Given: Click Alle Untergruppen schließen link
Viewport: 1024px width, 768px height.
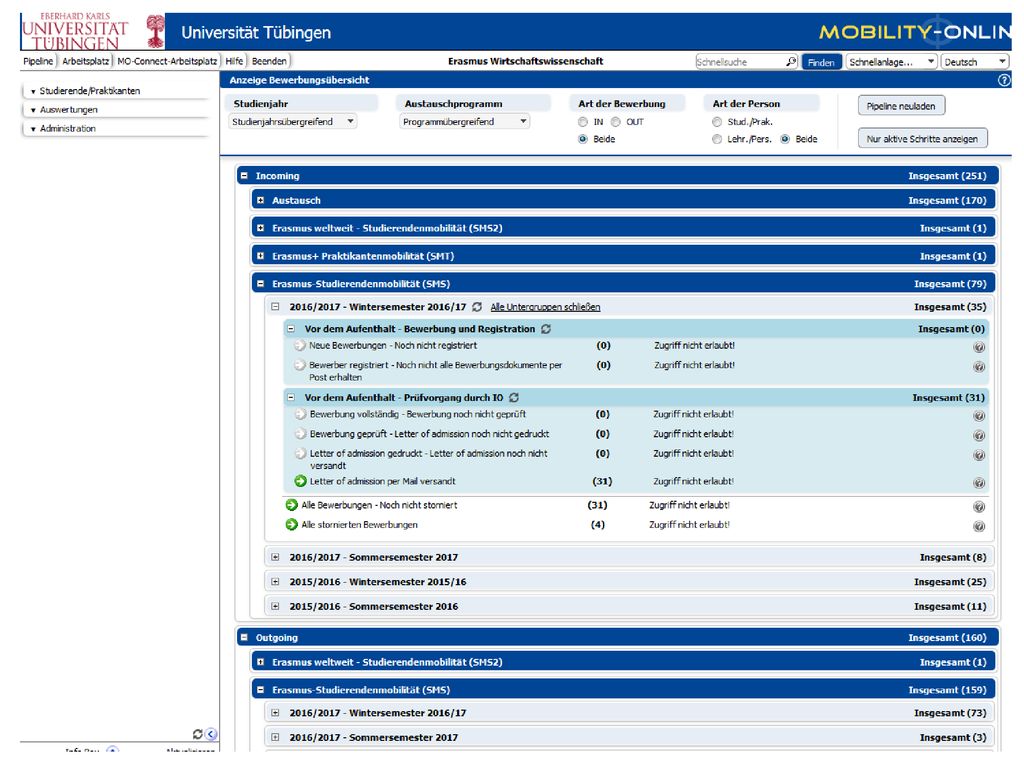Looking at the screenshot, I should click(x=545, y=307).
